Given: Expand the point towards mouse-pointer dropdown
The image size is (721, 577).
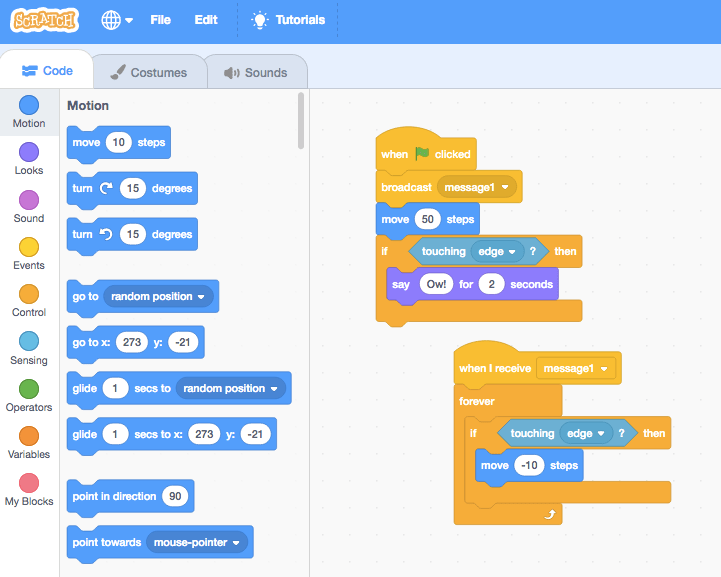Looking at the screenshot, I should (198, 542).
